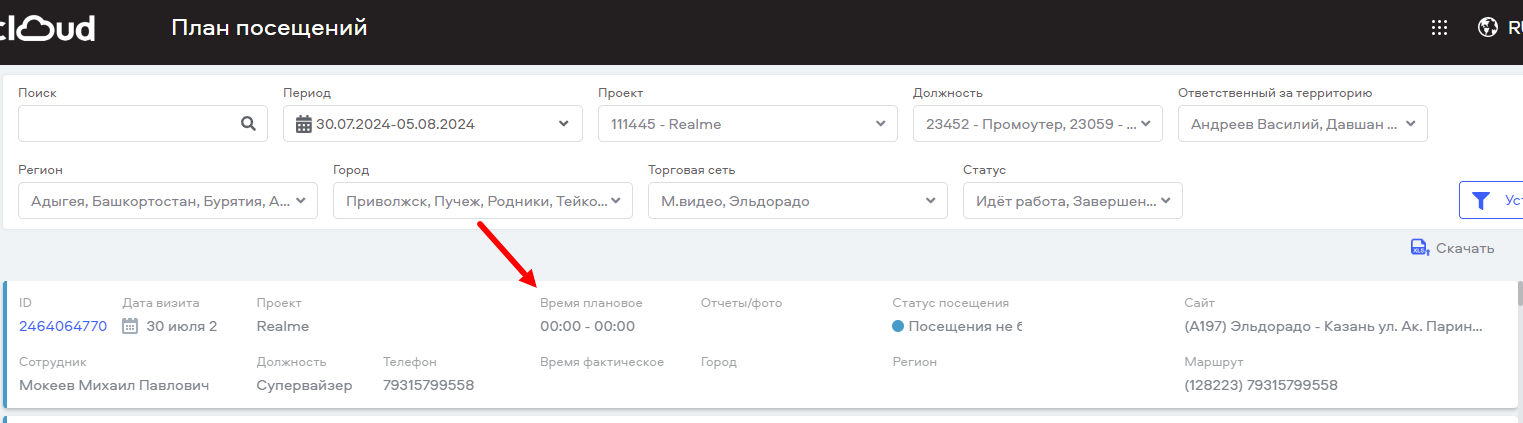Click the search magnifier icon
This screenshot has height=423, width=1523.
pyautogui.click(x=248, y=124)
